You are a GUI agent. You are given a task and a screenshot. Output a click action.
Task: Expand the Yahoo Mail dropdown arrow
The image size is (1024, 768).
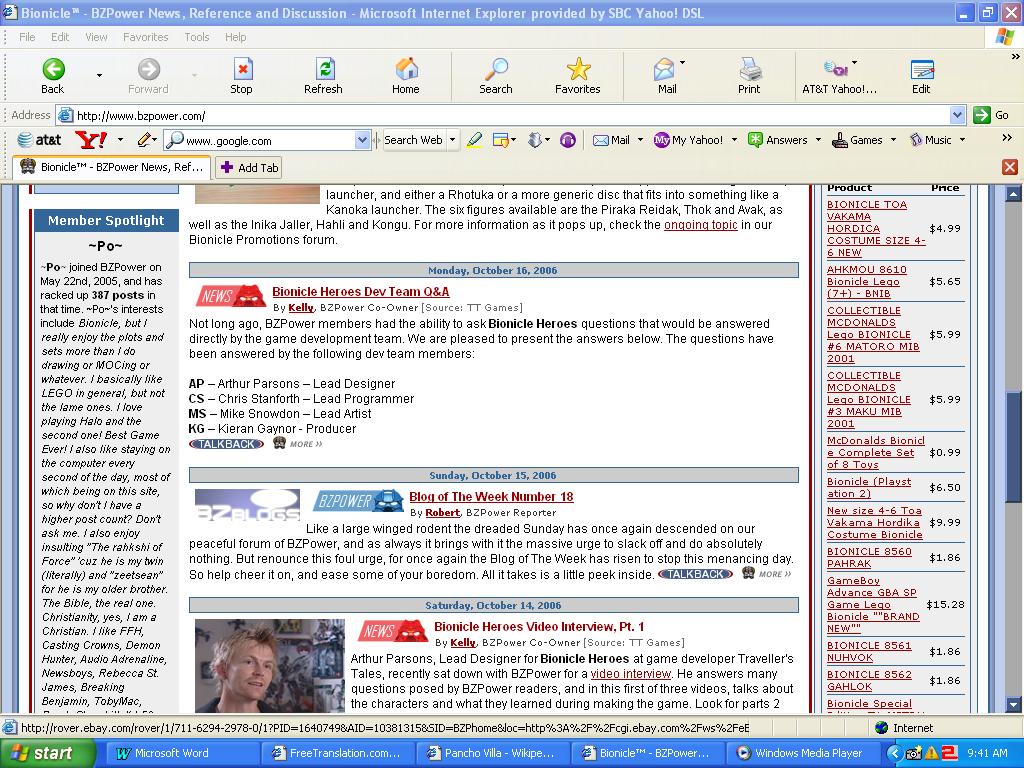[x=640, y=140]
